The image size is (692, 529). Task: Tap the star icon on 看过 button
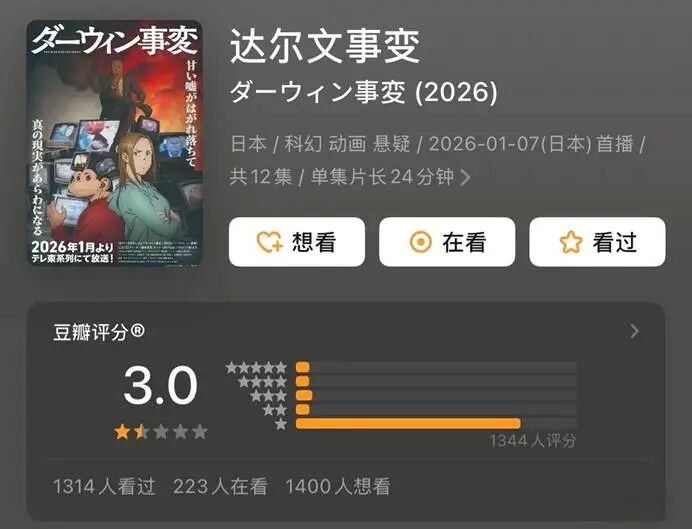[x=571, y=242]
